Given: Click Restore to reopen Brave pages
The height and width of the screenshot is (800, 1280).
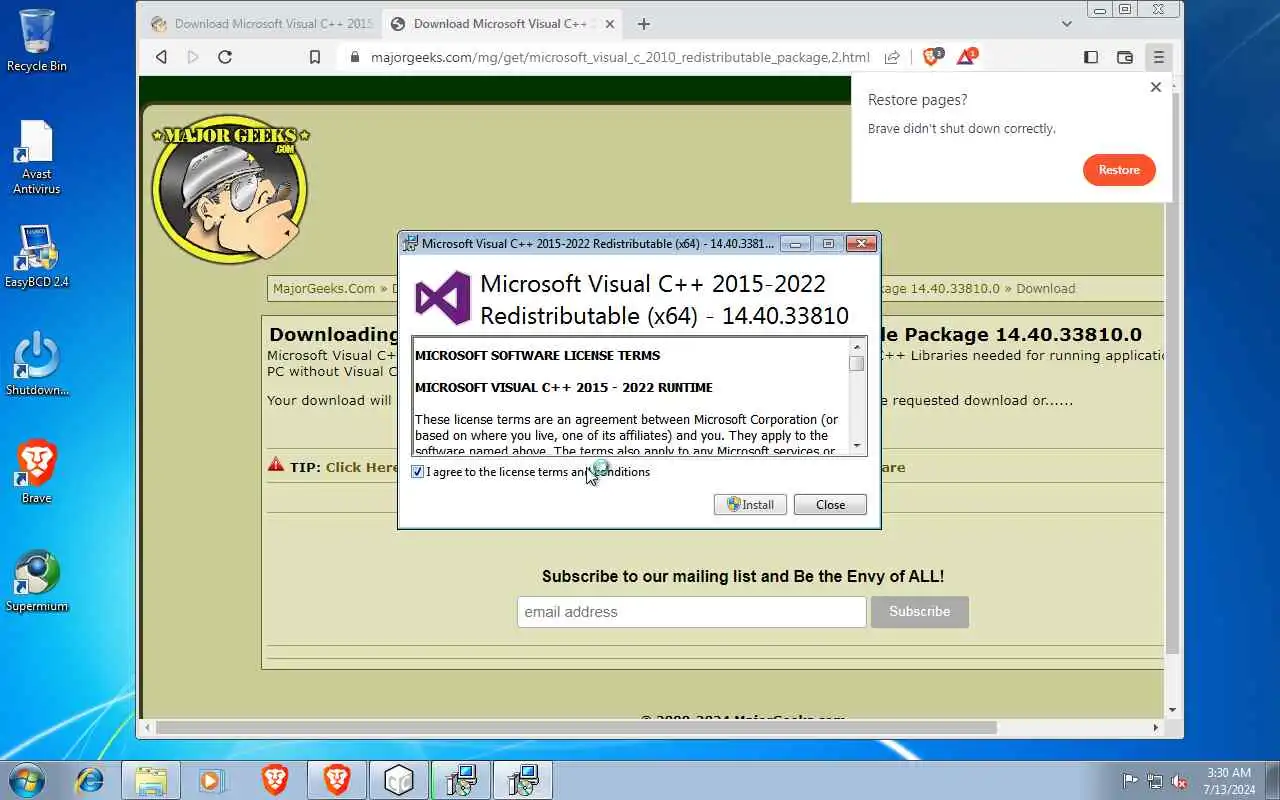Looking at the screenshot, I should [x=1119, y=170].
